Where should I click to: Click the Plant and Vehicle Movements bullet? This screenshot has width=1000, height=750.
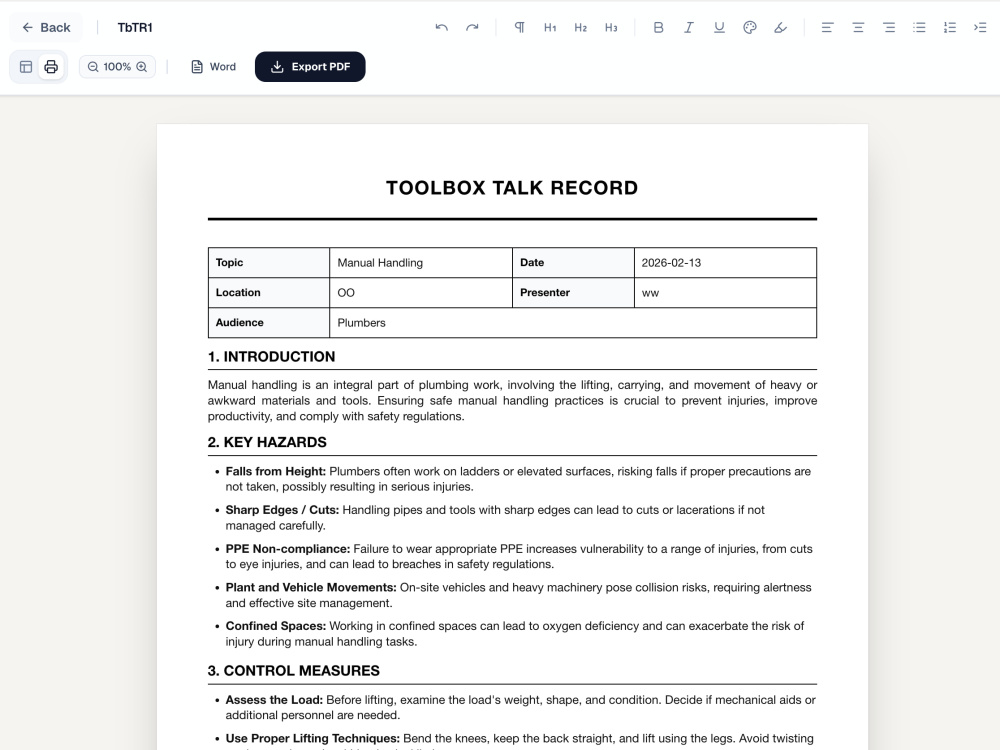(x=518, y=595)
